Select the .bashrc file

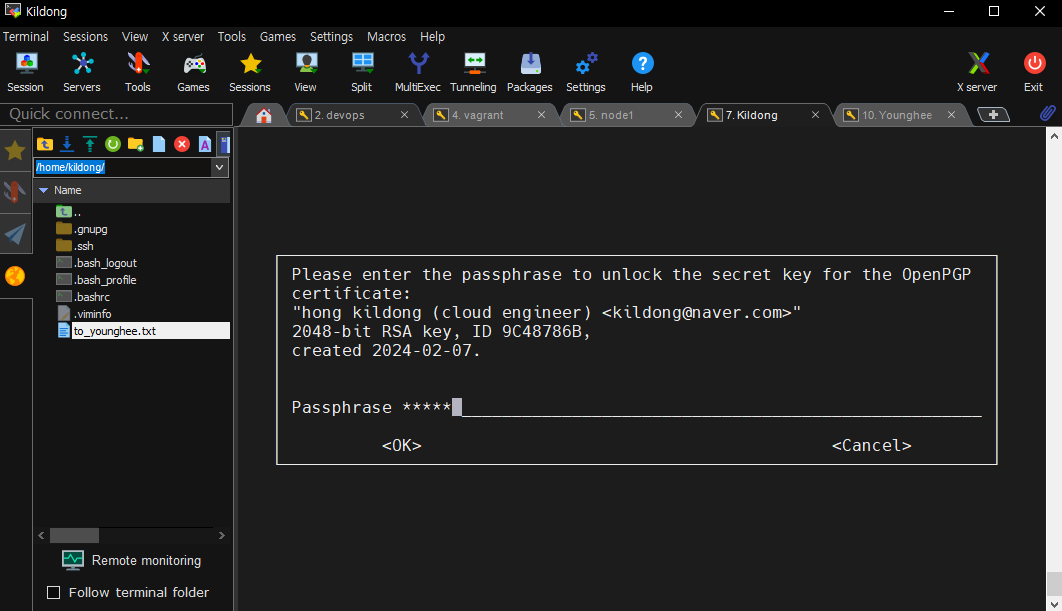pyautogui.click(x=83, y=297)
